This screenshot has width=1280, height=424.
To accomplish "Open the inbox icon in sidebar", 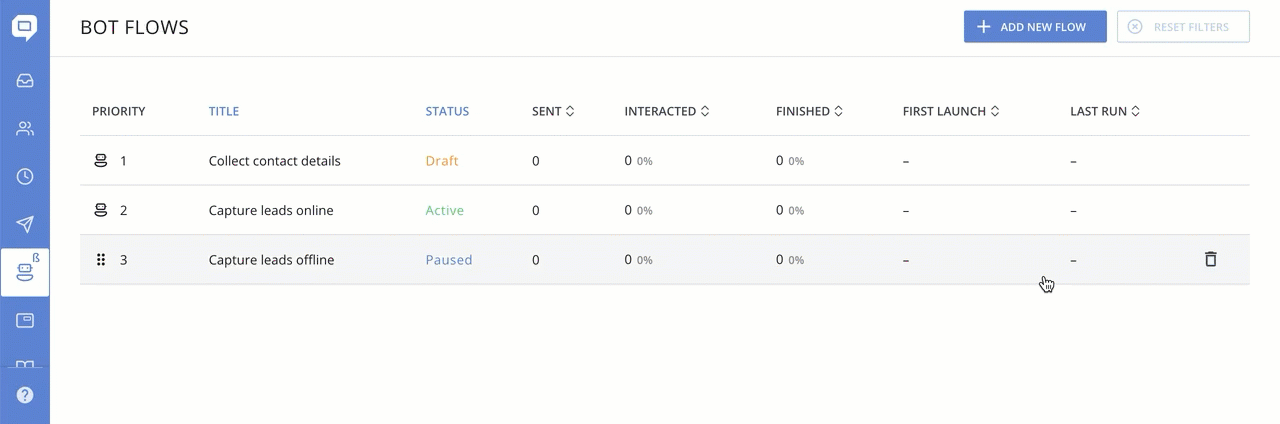I will tap(25, 81).
